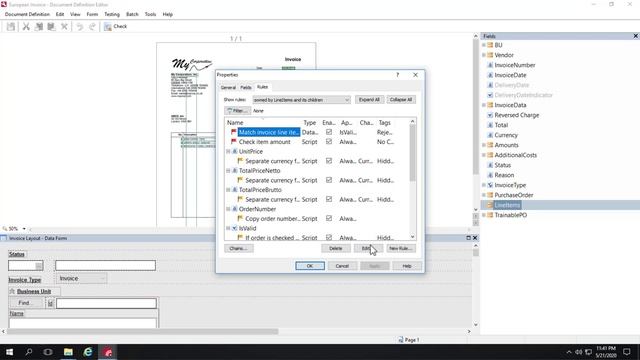
Task: Uncheck the enabled box for Check item amount
Action: pyautogui.click(x=329, y=142)
